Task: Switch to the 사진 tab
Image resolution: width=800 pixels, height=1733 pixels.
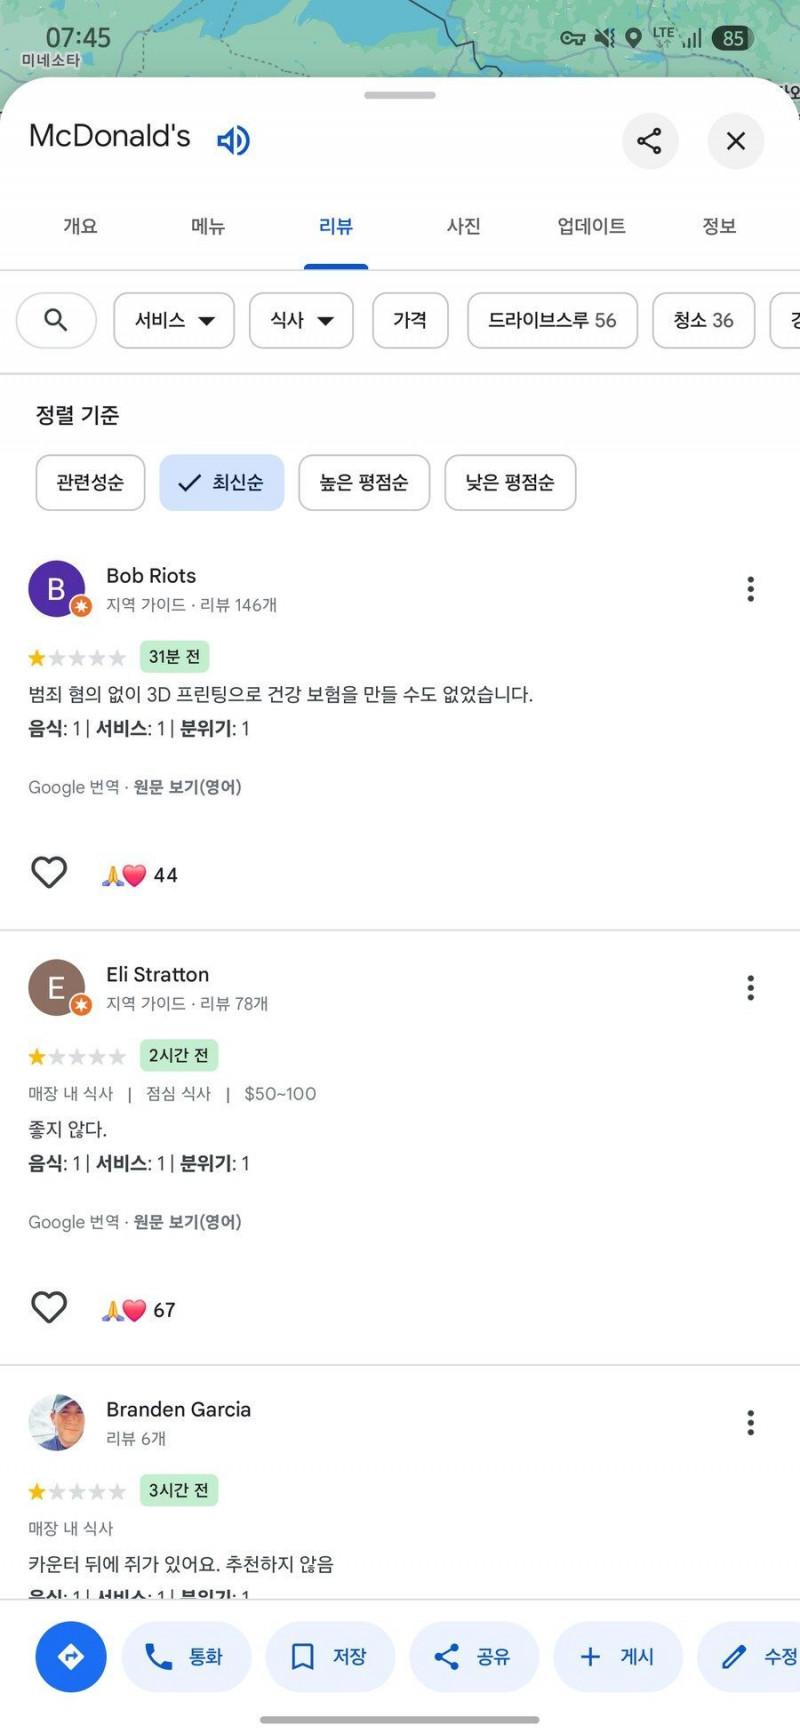Action: click(463, 227)
